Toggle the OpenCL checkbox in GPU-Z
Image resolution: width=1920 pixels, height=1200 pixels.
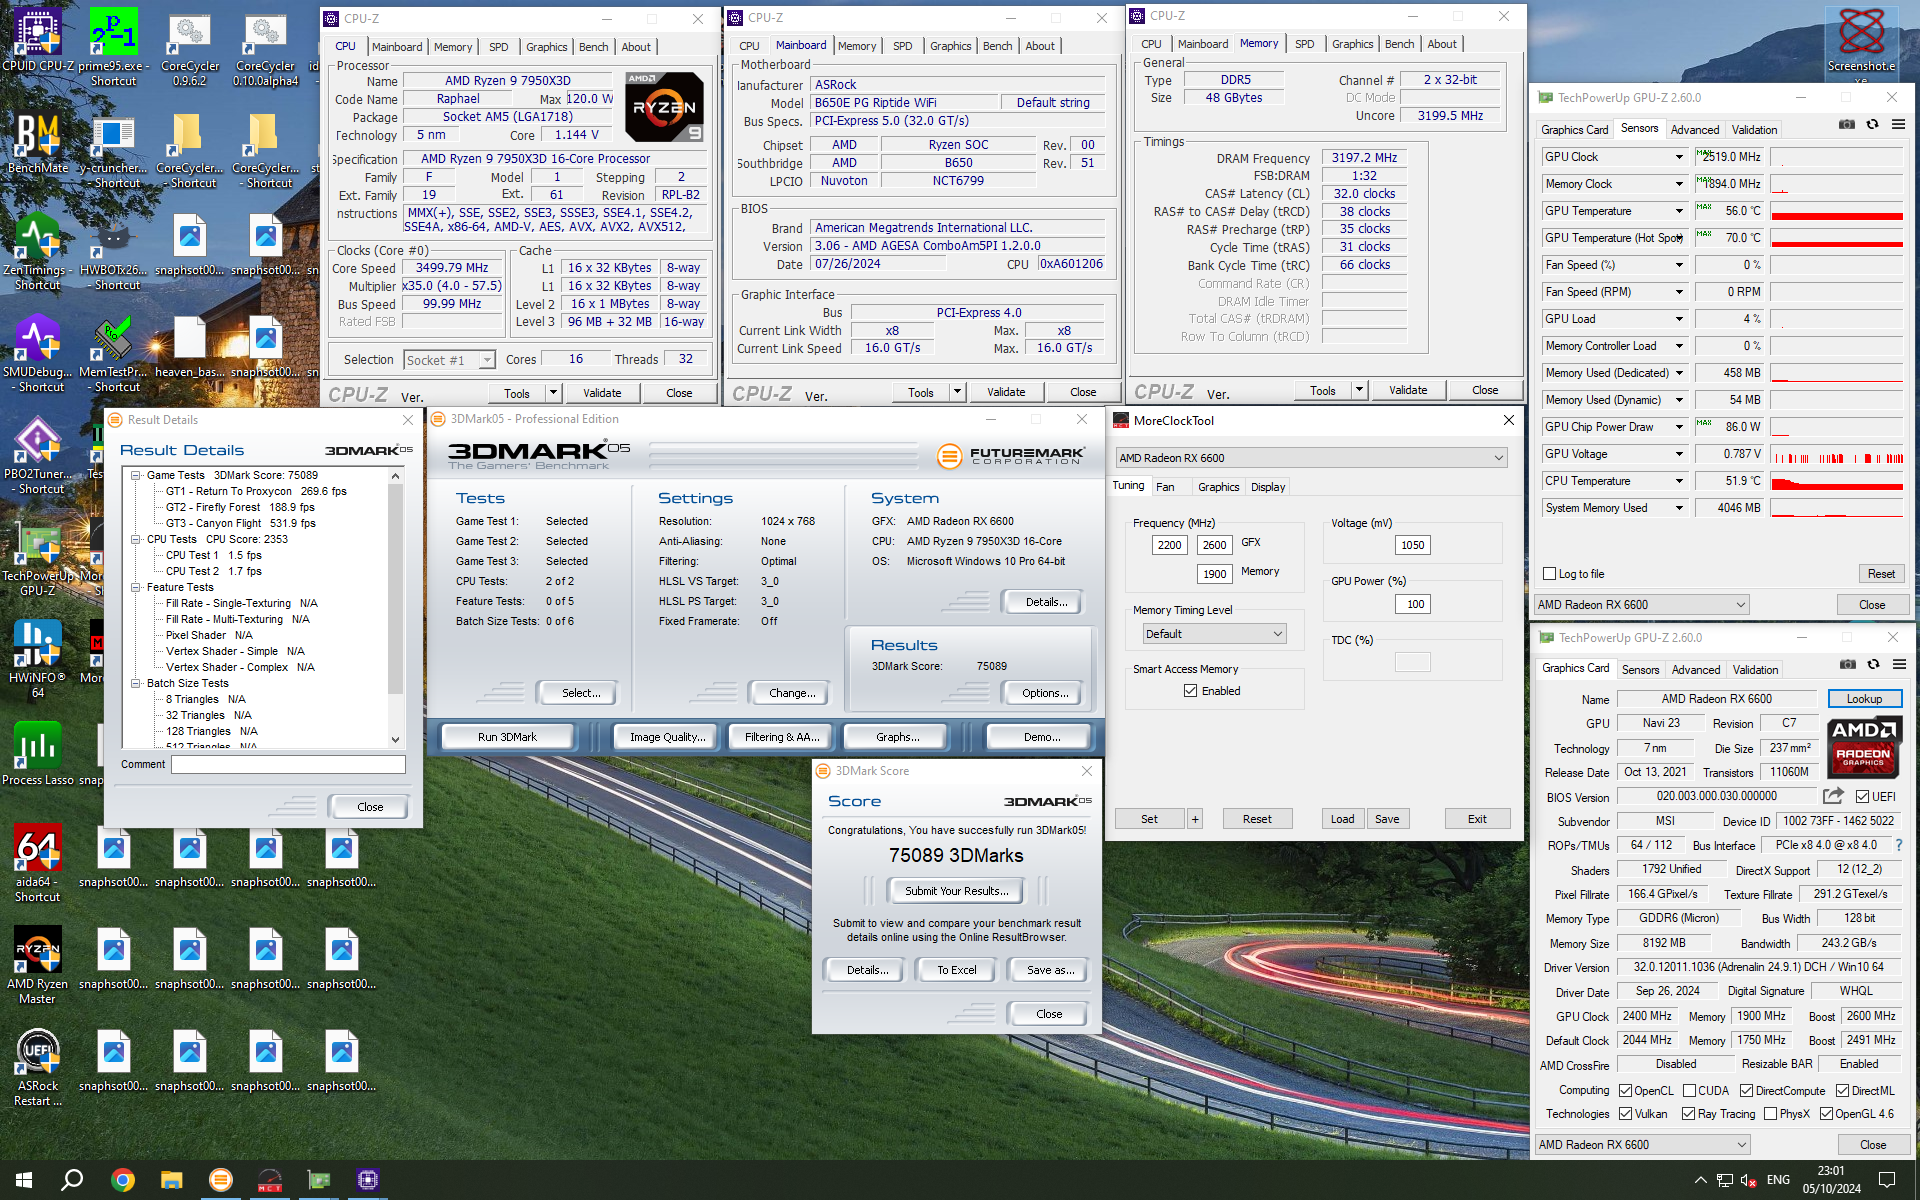pyautogui.click(x=1625, y=1091)
